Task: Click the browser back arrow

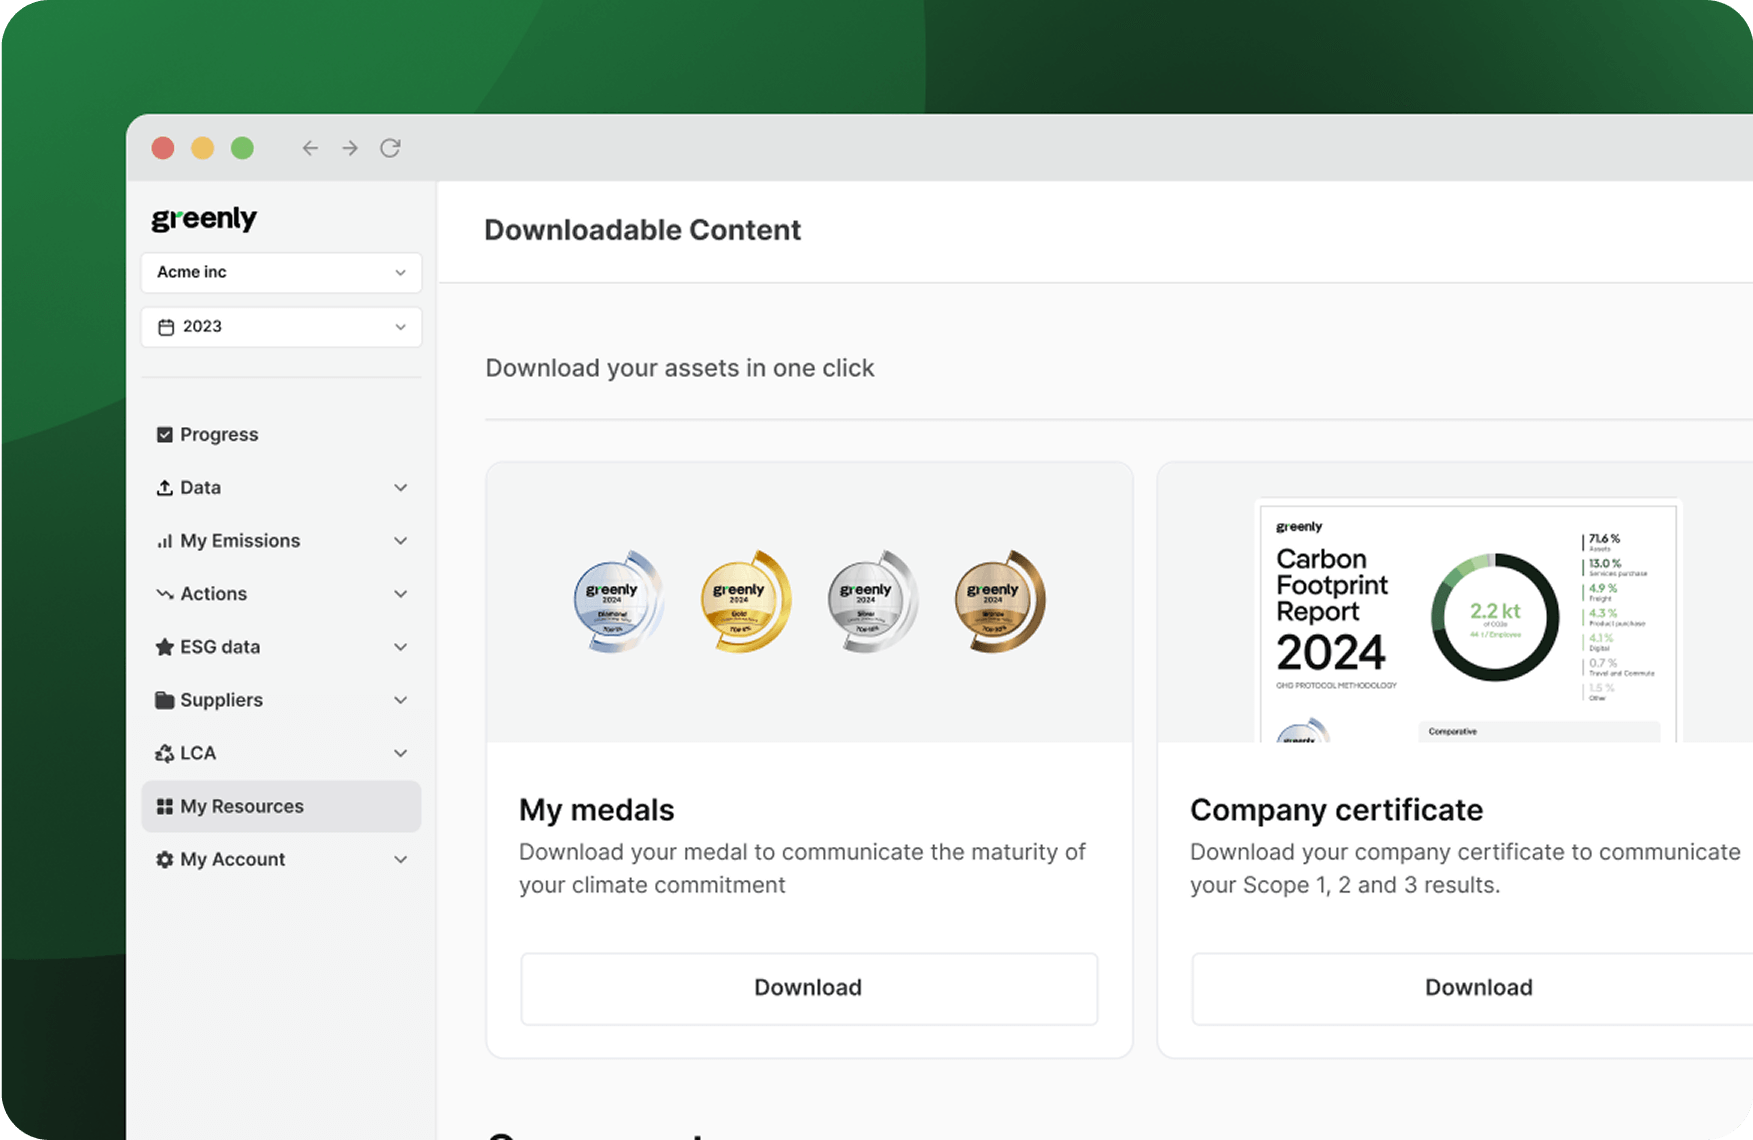Action: point(310,148)
